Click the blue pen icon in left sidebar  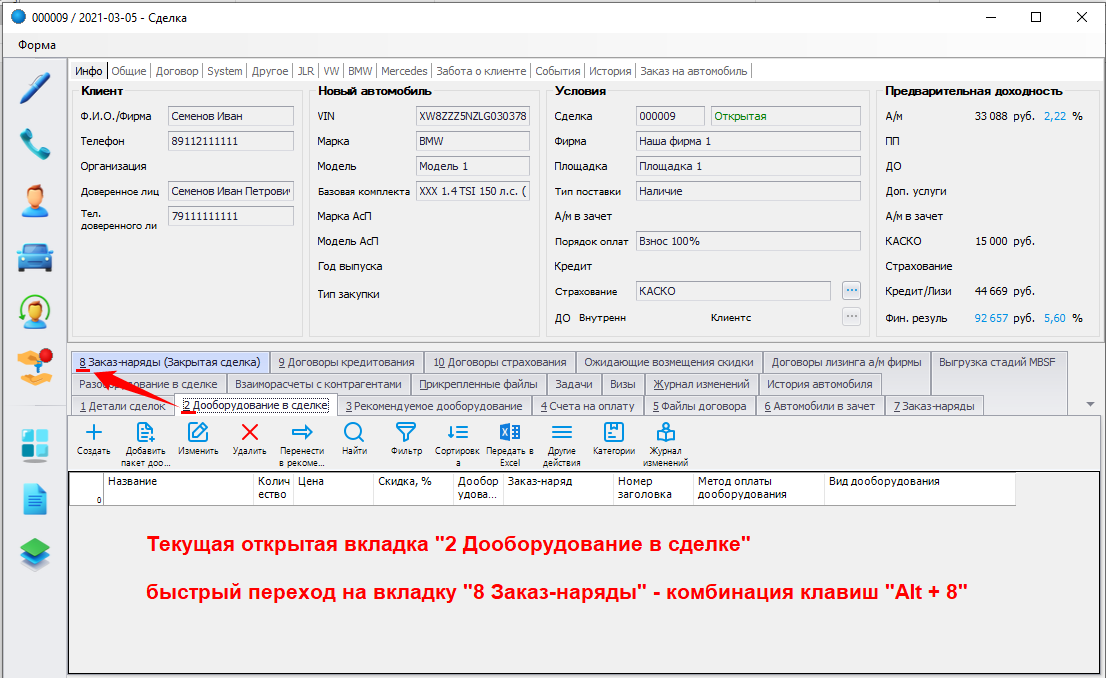pyautogui.click(x=35, y=88)
